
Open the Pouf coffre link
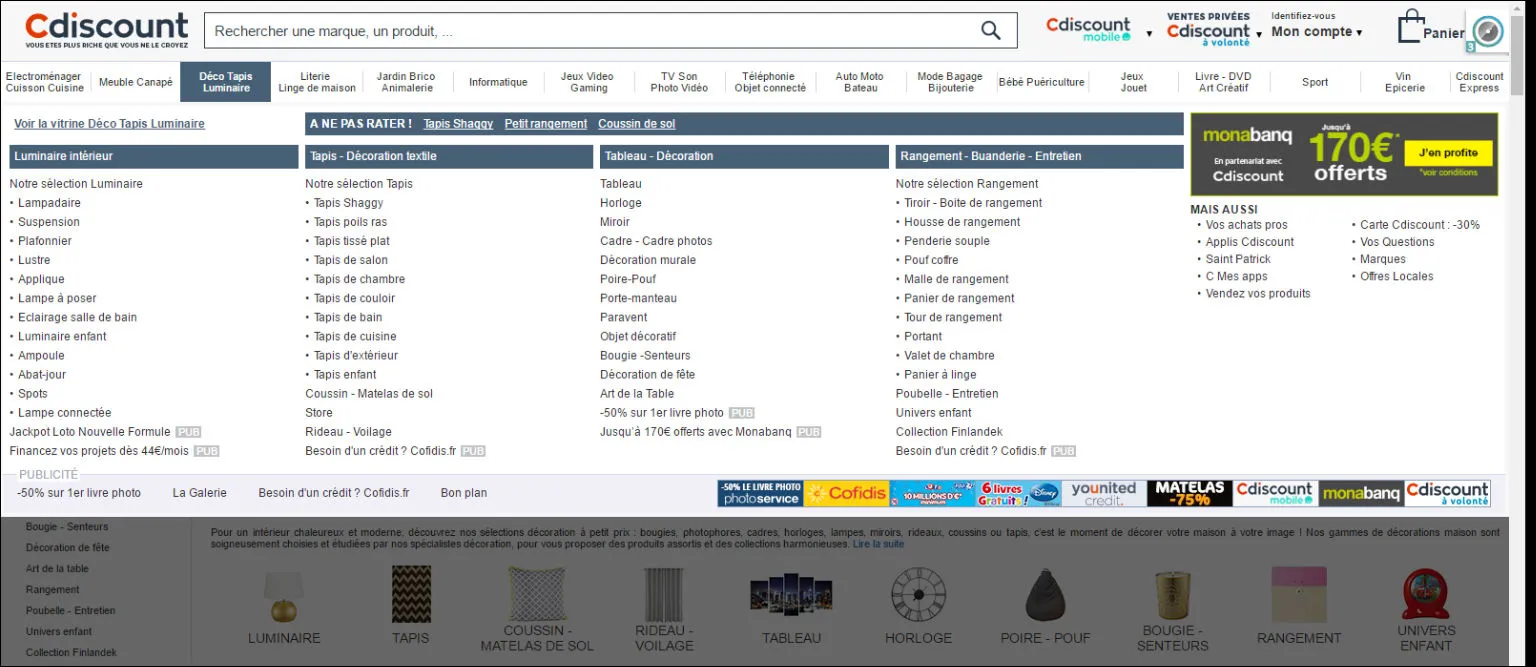coord(931,260)
